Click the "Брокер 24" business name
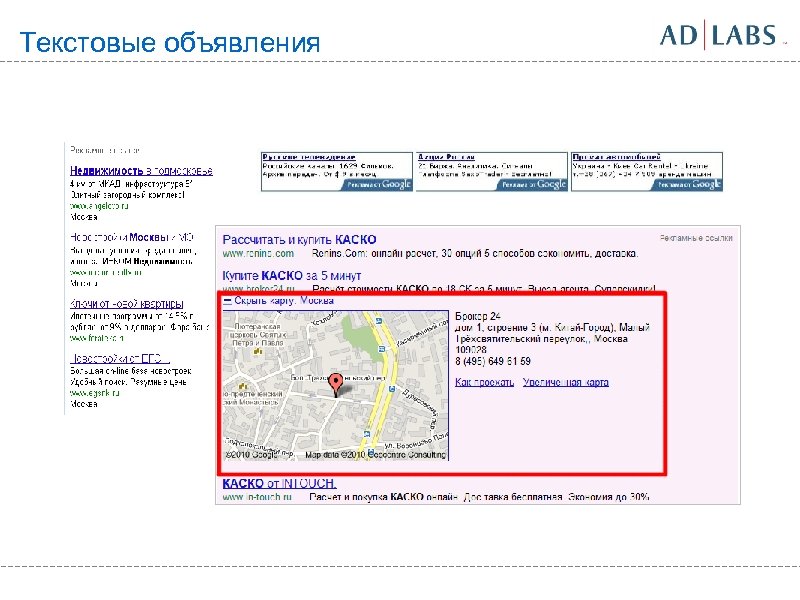The width and height of the screenshot is (800, 600). [478, 316]
